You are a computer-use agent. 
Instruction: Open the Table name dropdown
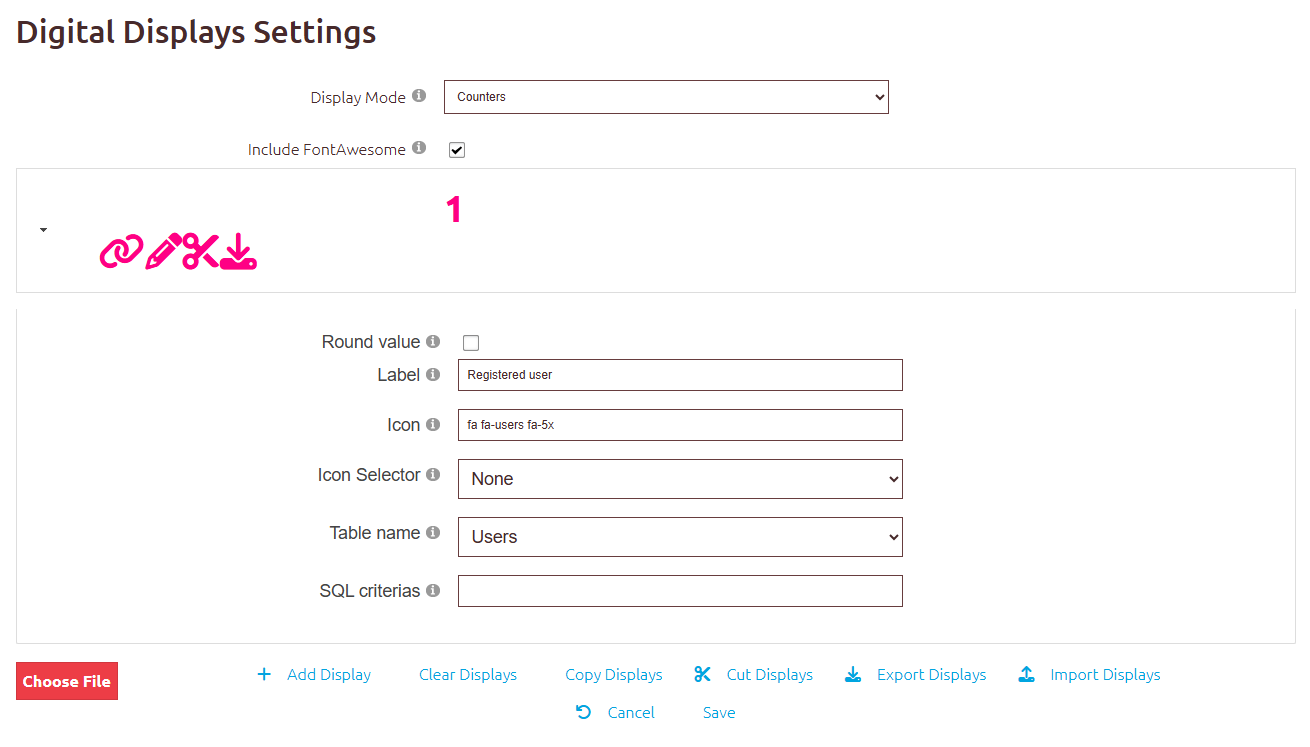680,537
